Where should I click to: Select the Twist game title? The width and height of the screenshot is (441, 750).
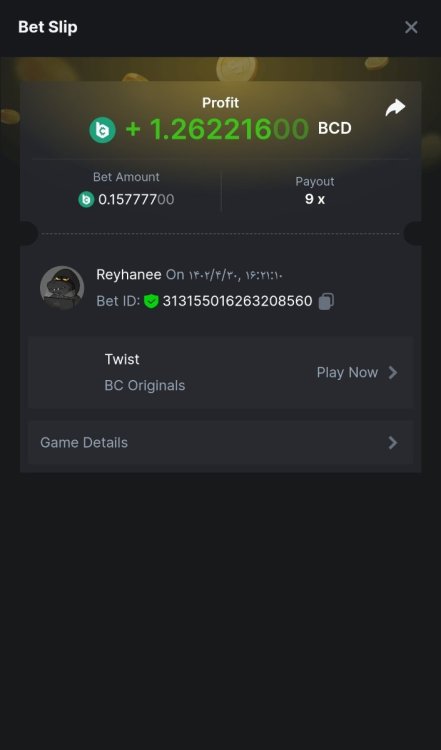[122, 359]
